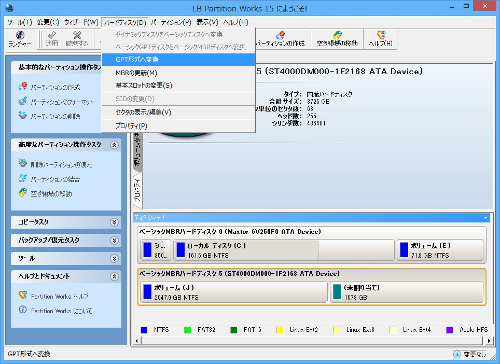Select the small system partition on Disk 0

click(x=156, y=250)
